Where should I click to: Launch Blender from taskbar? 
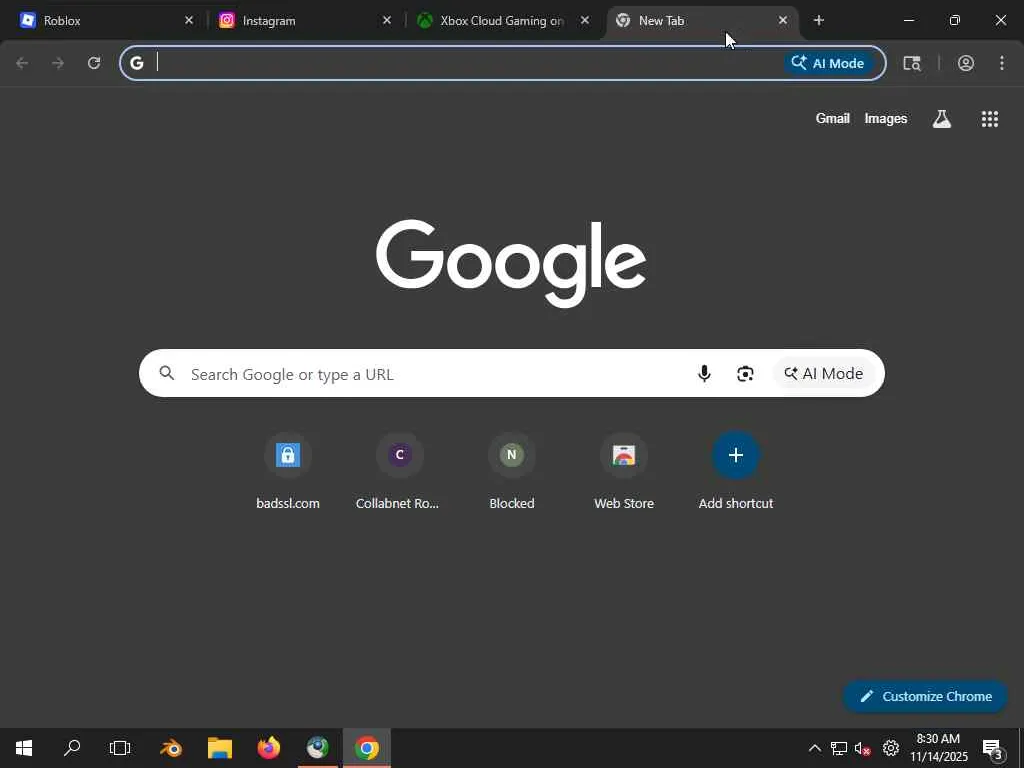(x=171, y=748)
